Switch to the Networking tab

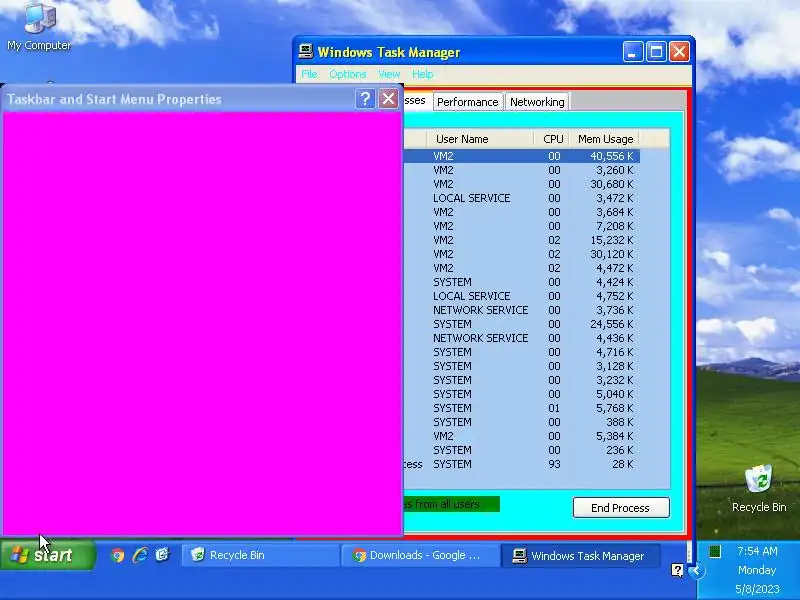pos(537,102)
